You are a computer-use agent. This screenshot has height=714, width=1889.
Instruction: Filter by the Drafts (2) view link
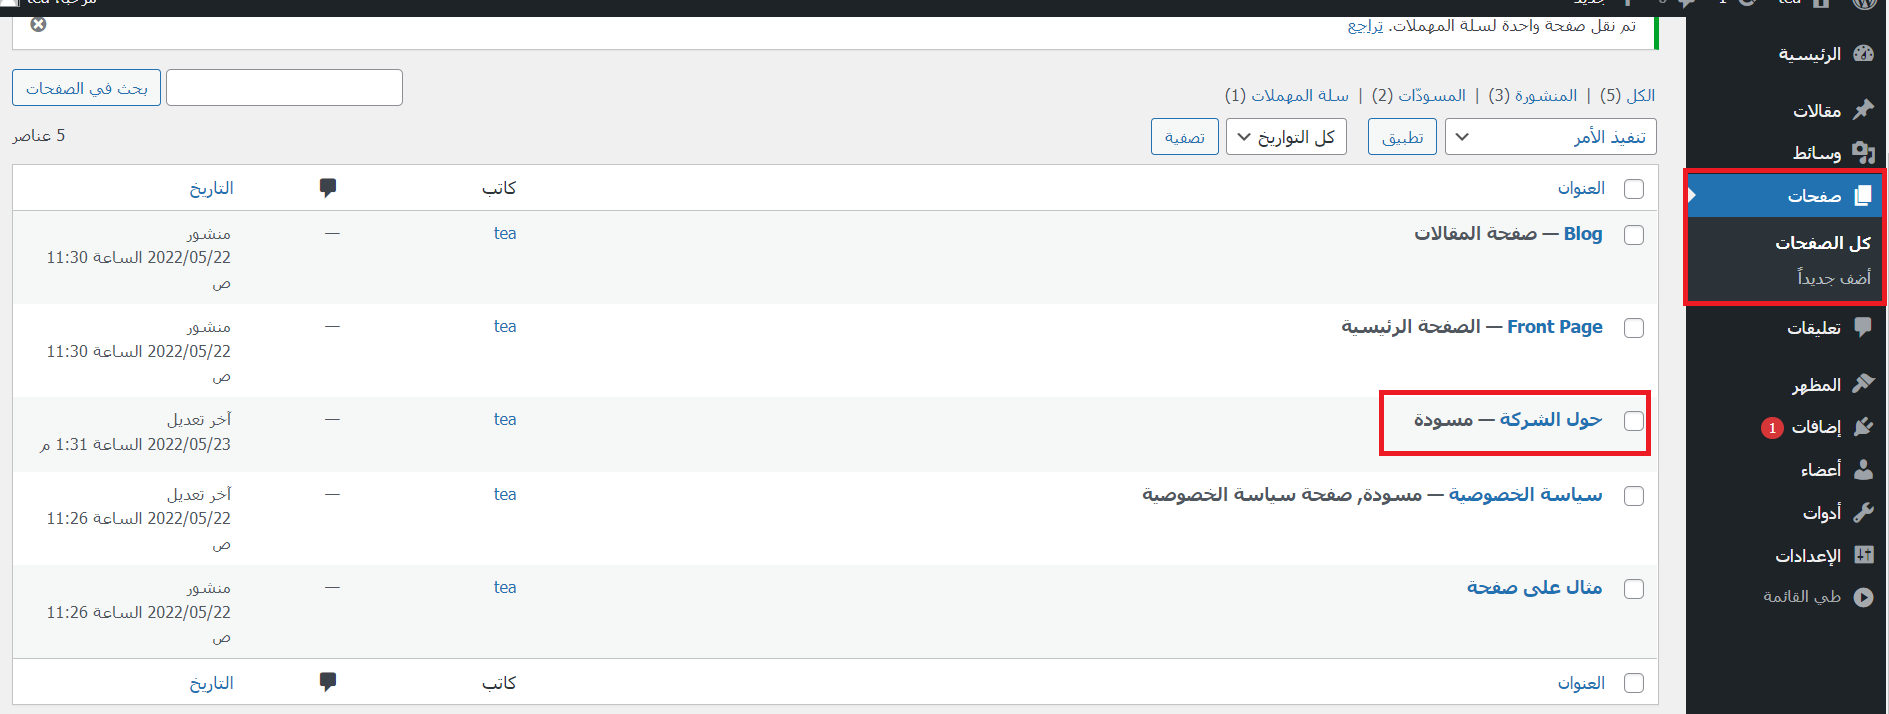pyautogui.click(x=1418, y=95)
